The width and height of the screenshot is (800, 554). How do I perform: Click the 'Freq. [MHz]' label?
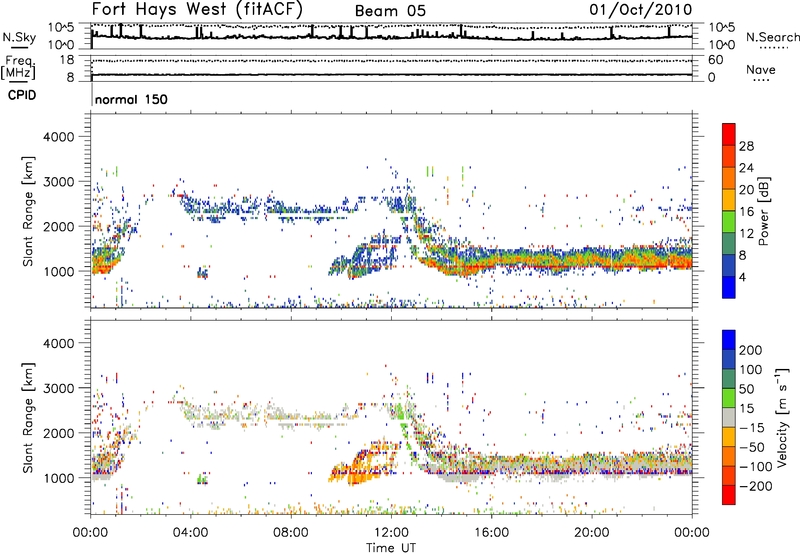(x=19, y=67)
